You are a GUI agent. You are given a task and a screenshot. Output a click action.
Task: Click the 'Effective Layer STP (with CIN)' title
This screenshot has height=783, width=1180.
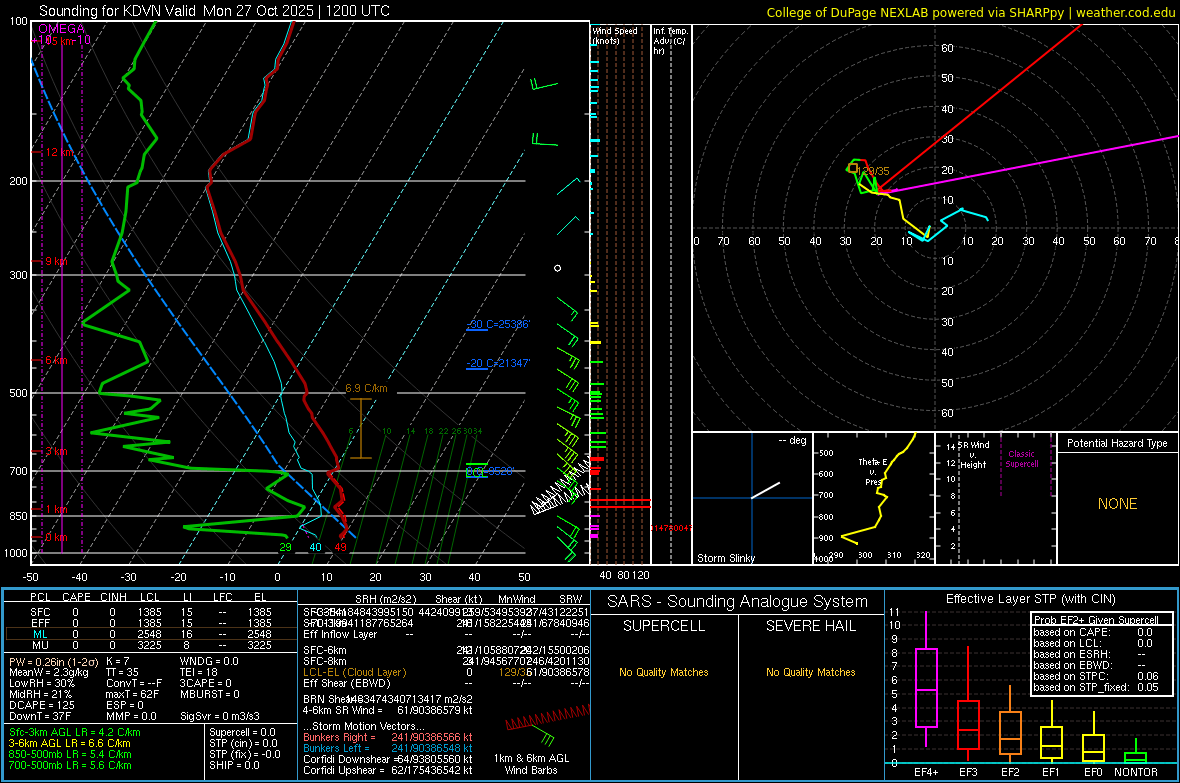1030,599
